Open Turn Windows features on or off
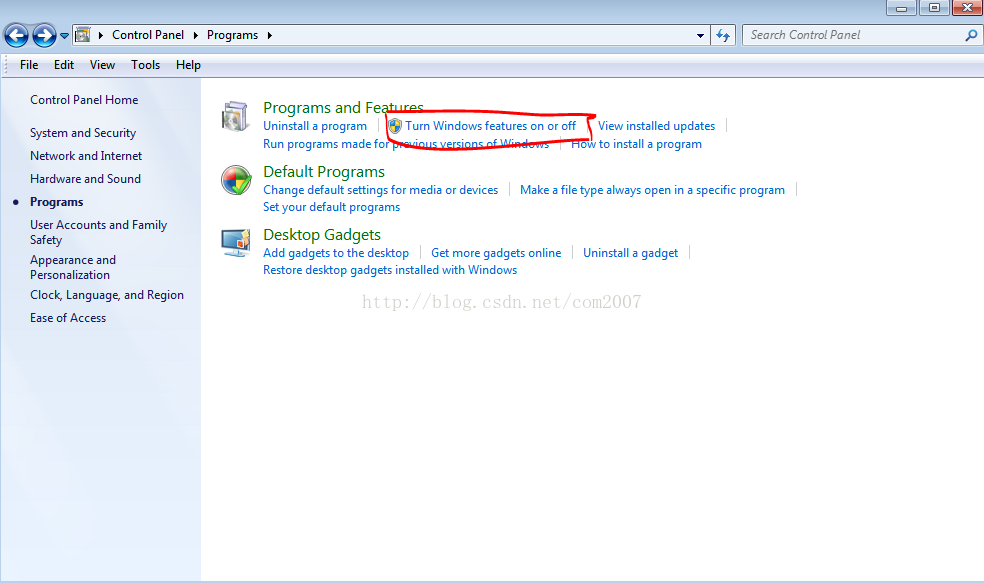 coord(490,126)
